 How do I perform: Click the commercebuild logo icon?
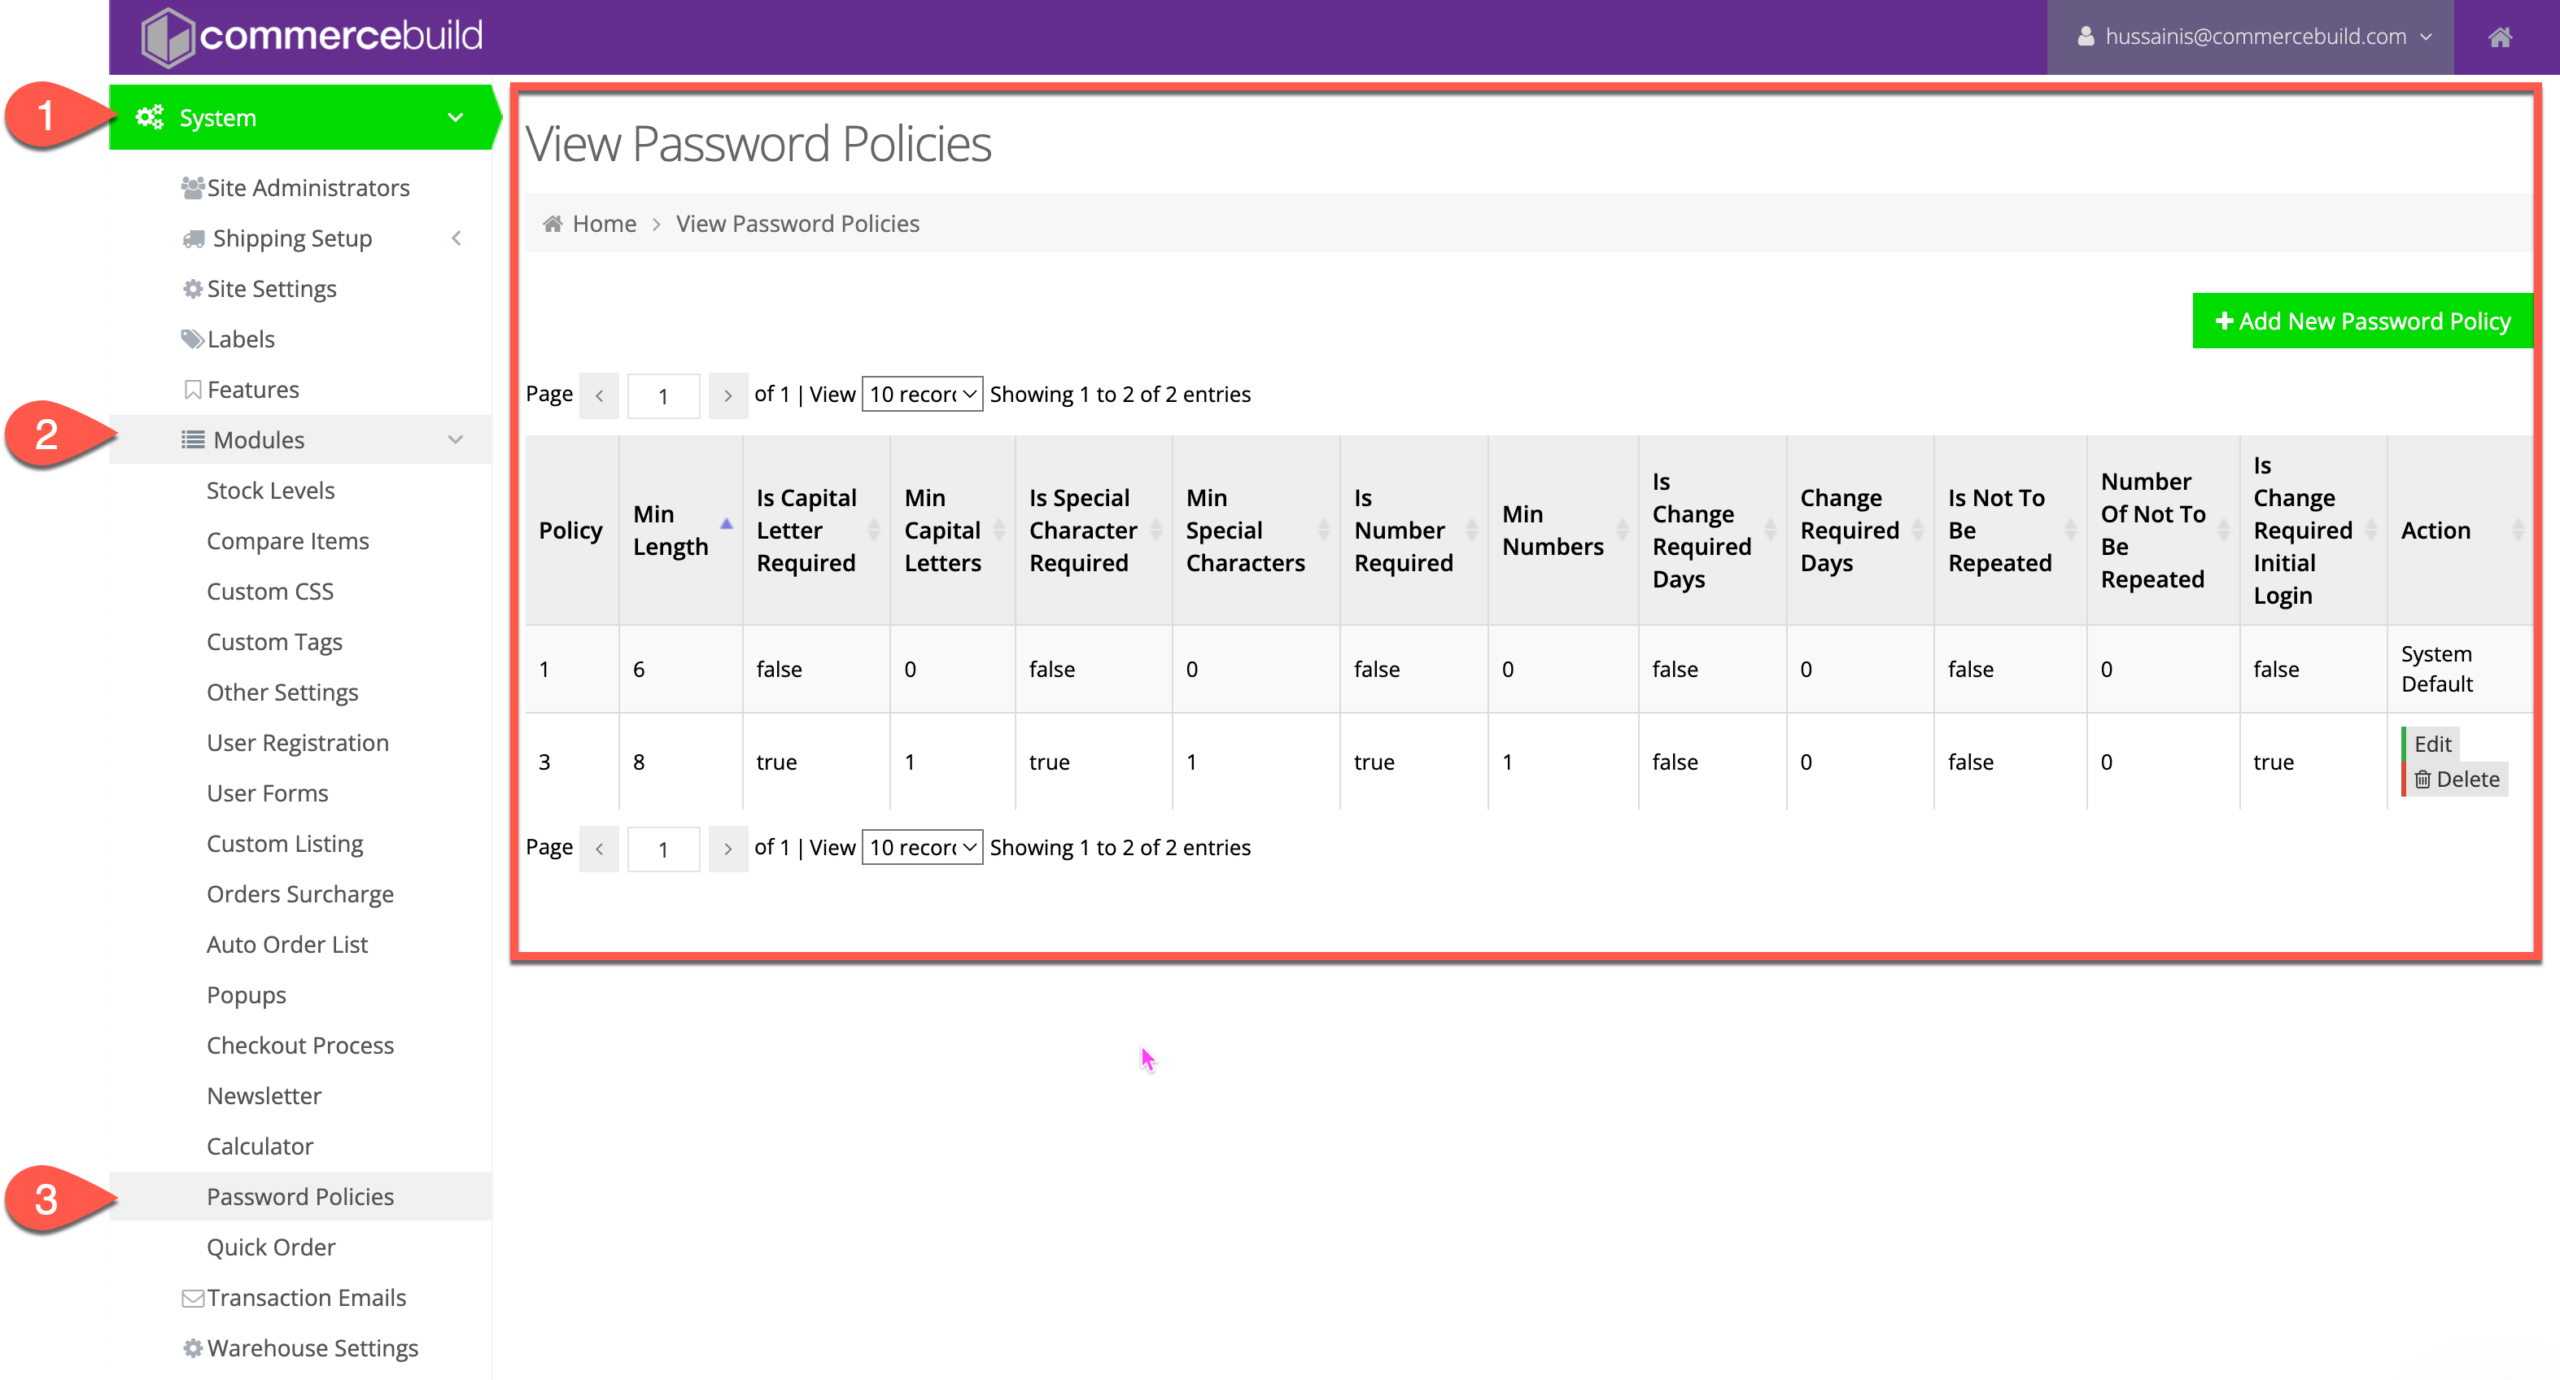click(x=166, y=37)
